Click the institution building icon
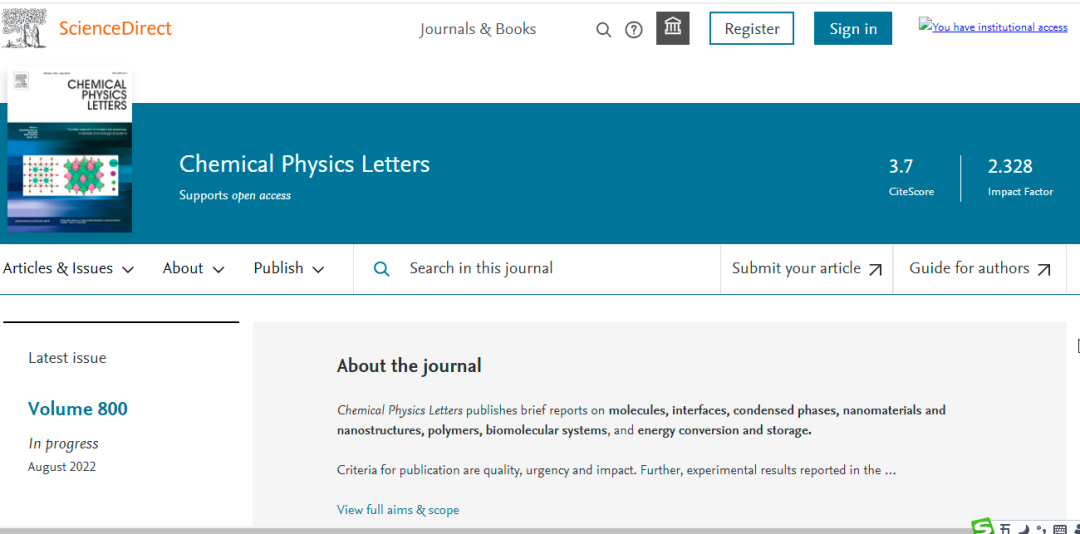The image size is (1080, 534). (673, 28)
